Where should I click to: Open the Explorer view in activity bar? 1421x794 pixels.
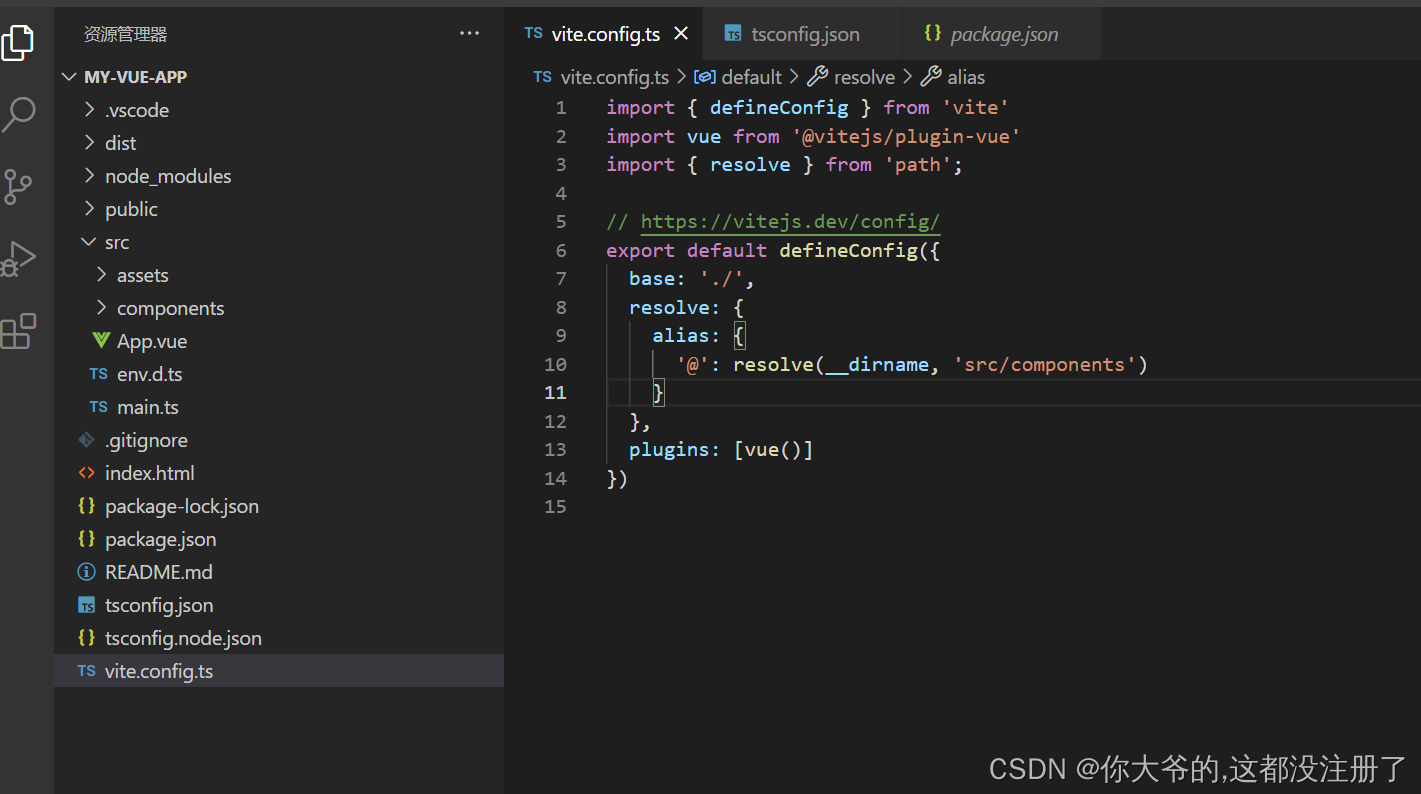17,43
